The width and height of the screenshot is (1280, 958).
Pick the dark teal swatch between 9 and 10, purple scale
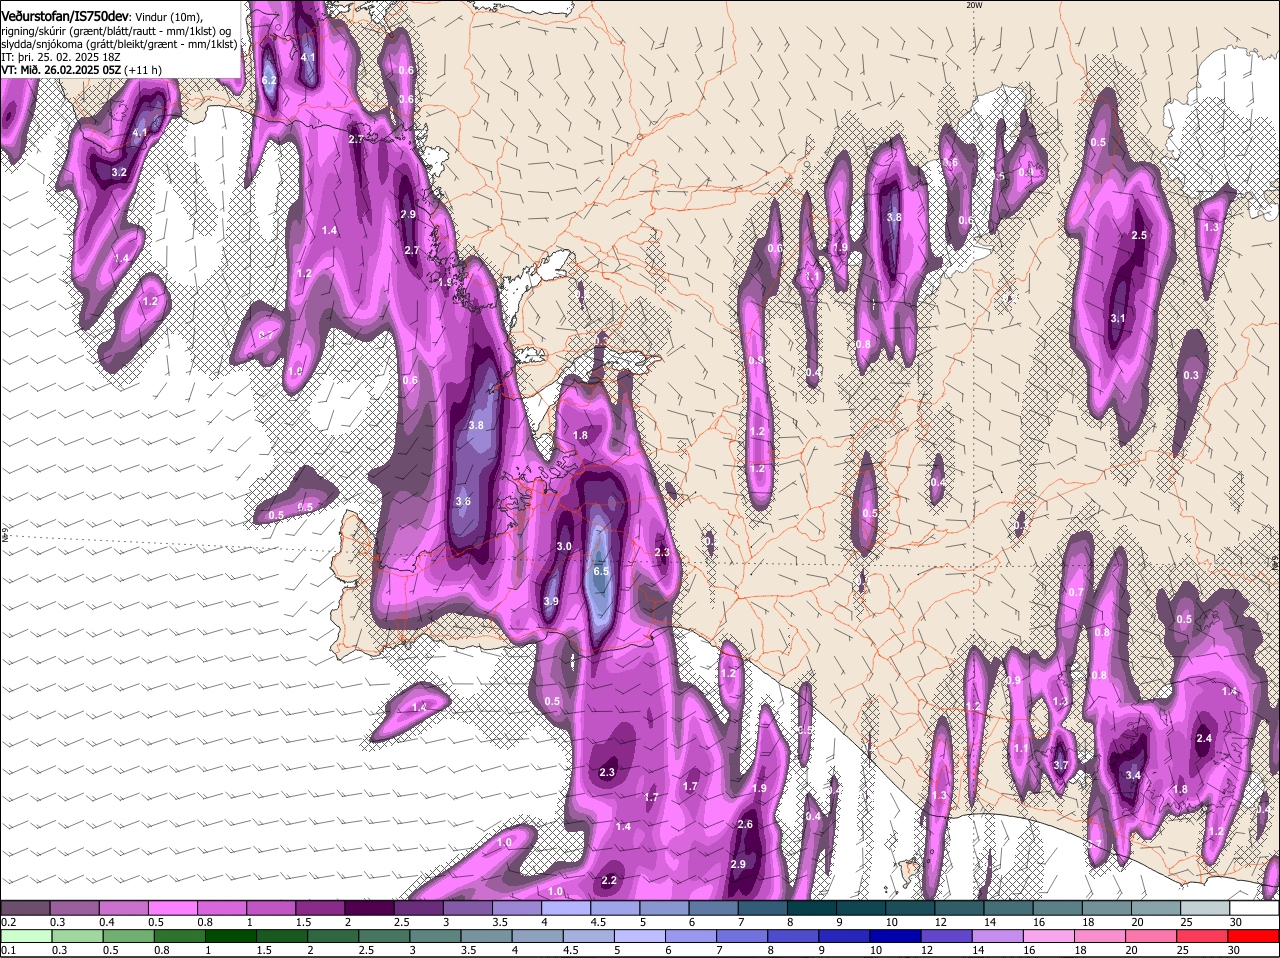coord(863,908)
